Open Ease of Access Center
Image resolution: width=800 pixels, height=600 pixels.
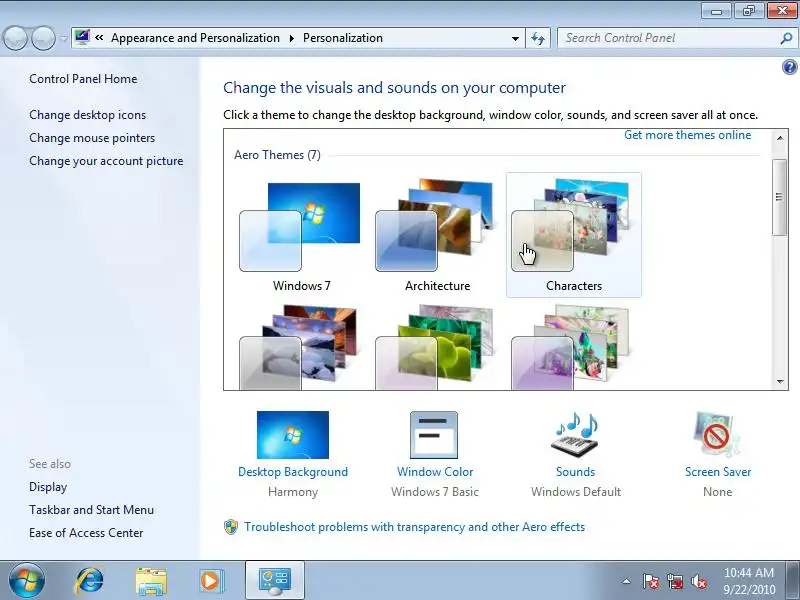click(x=86, y=533)
